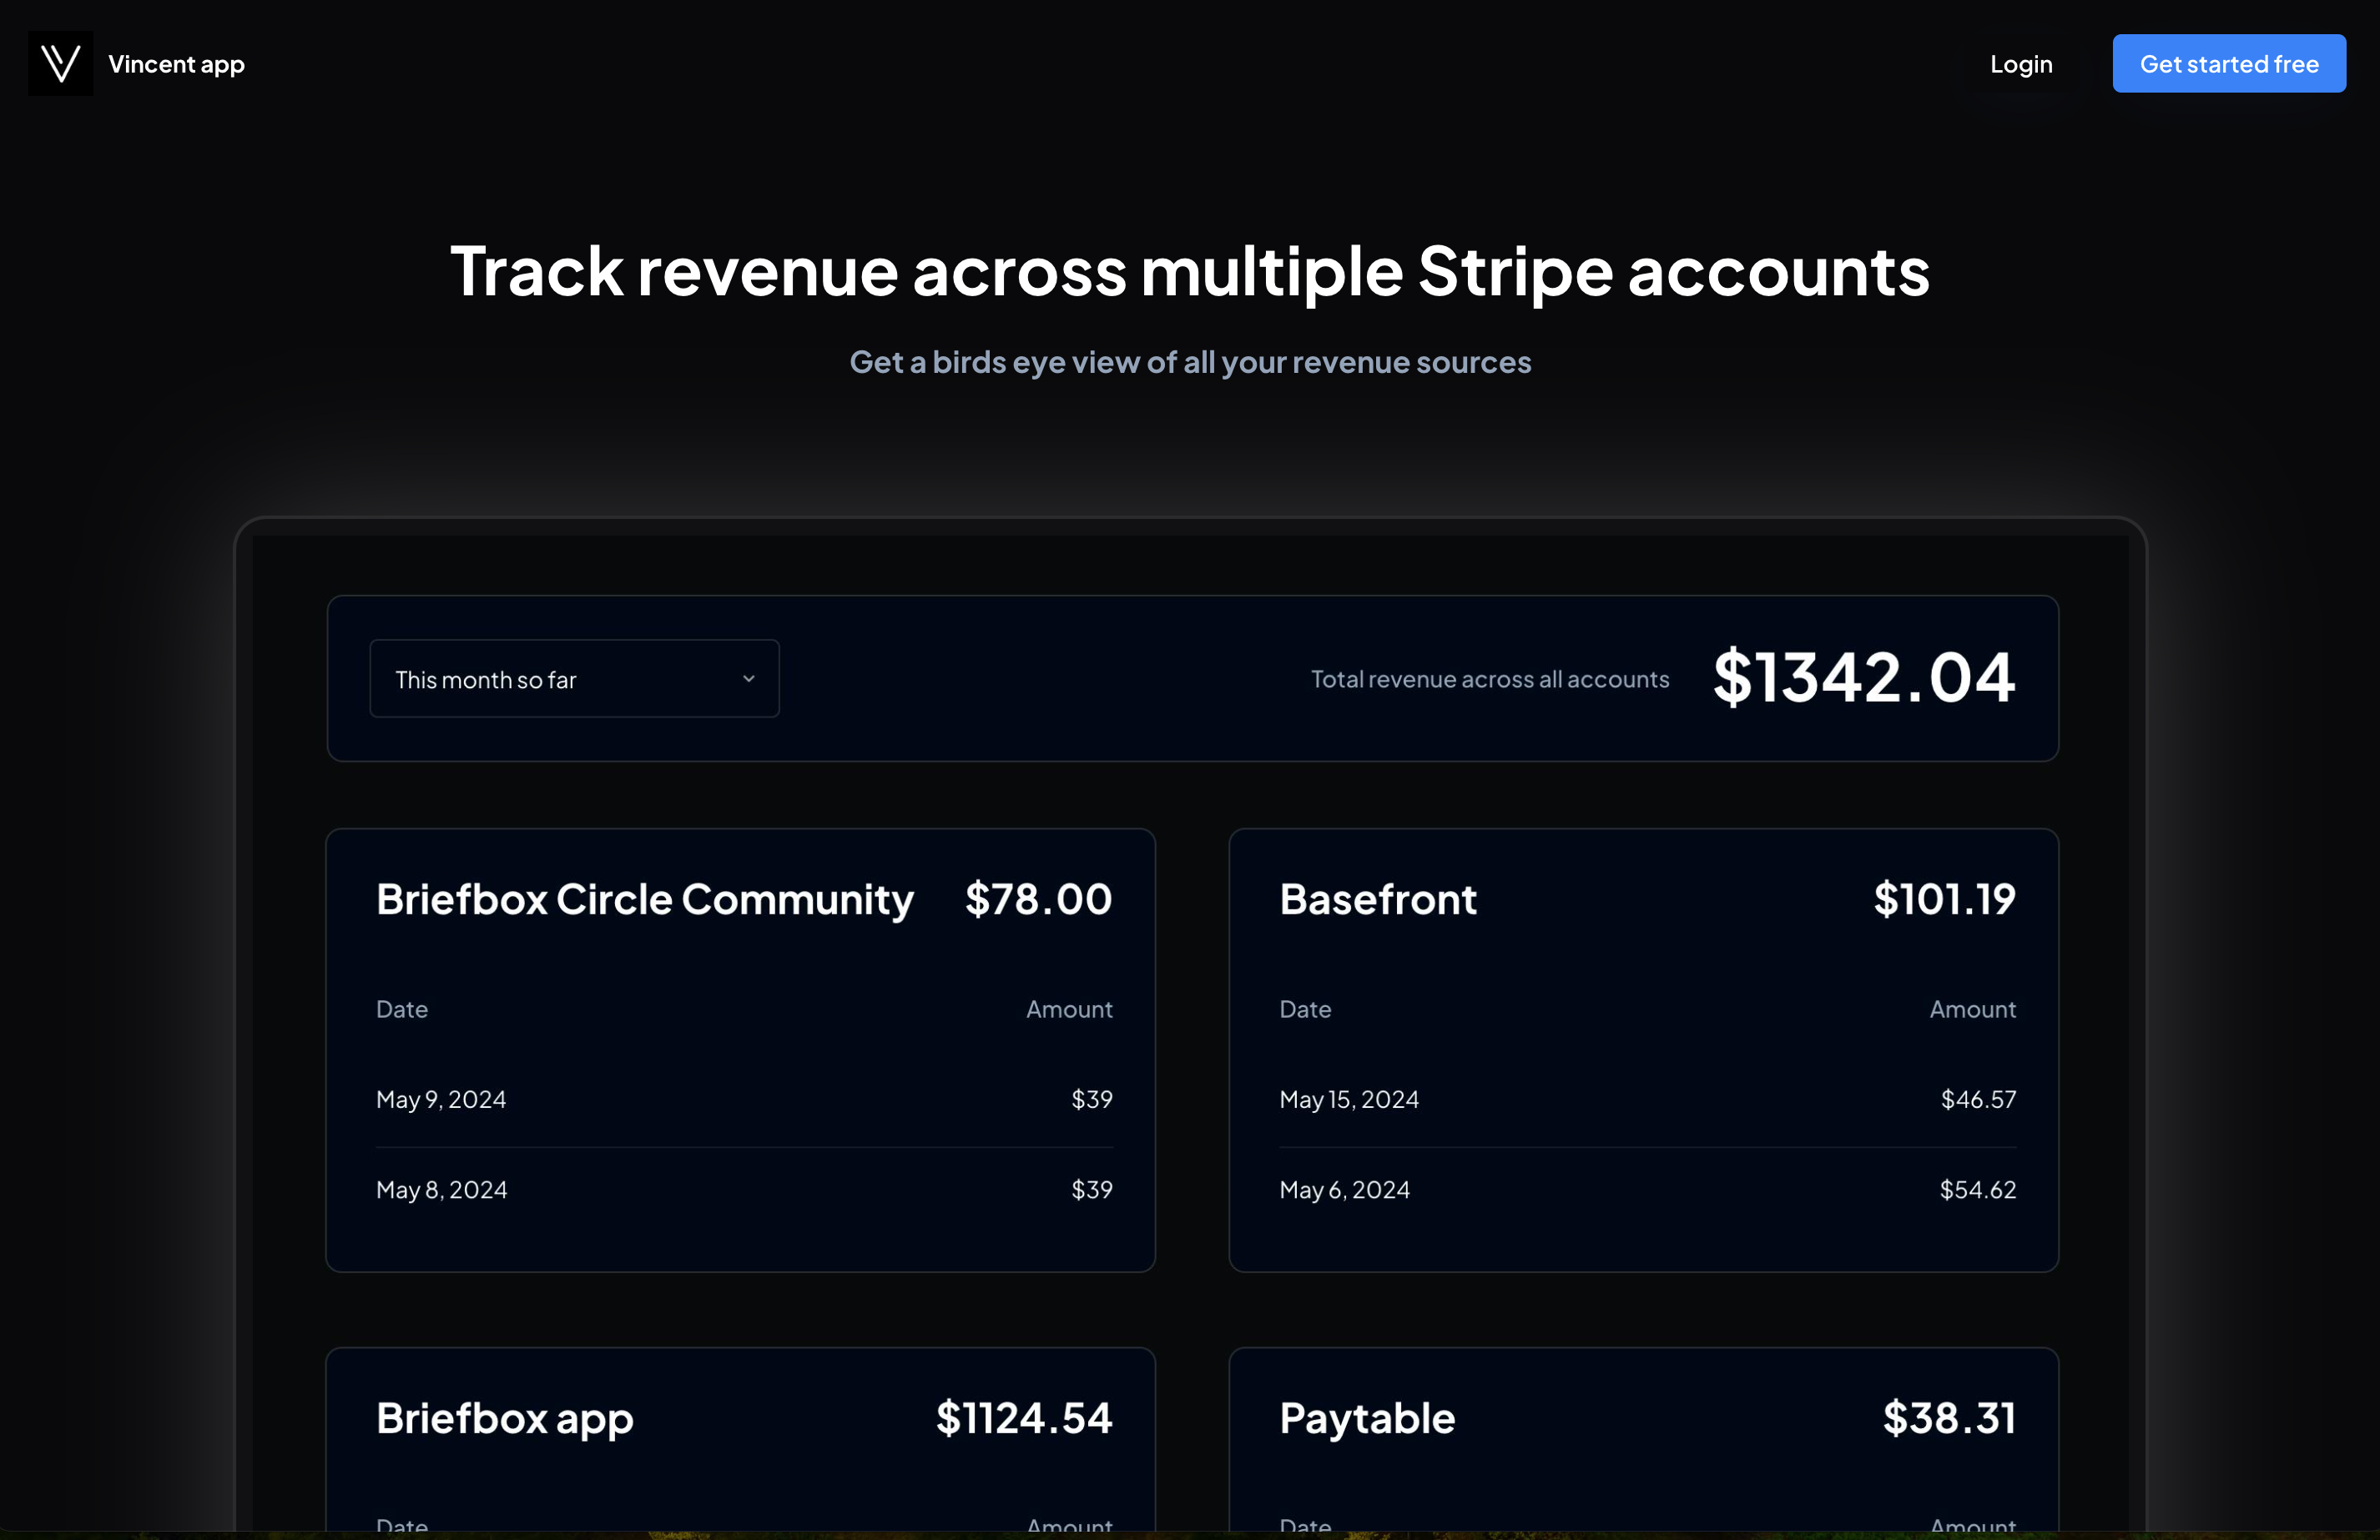Click the dropdown chevron arrow icon
This screenshot has height=1540, width=2380.
coord(748,678)
